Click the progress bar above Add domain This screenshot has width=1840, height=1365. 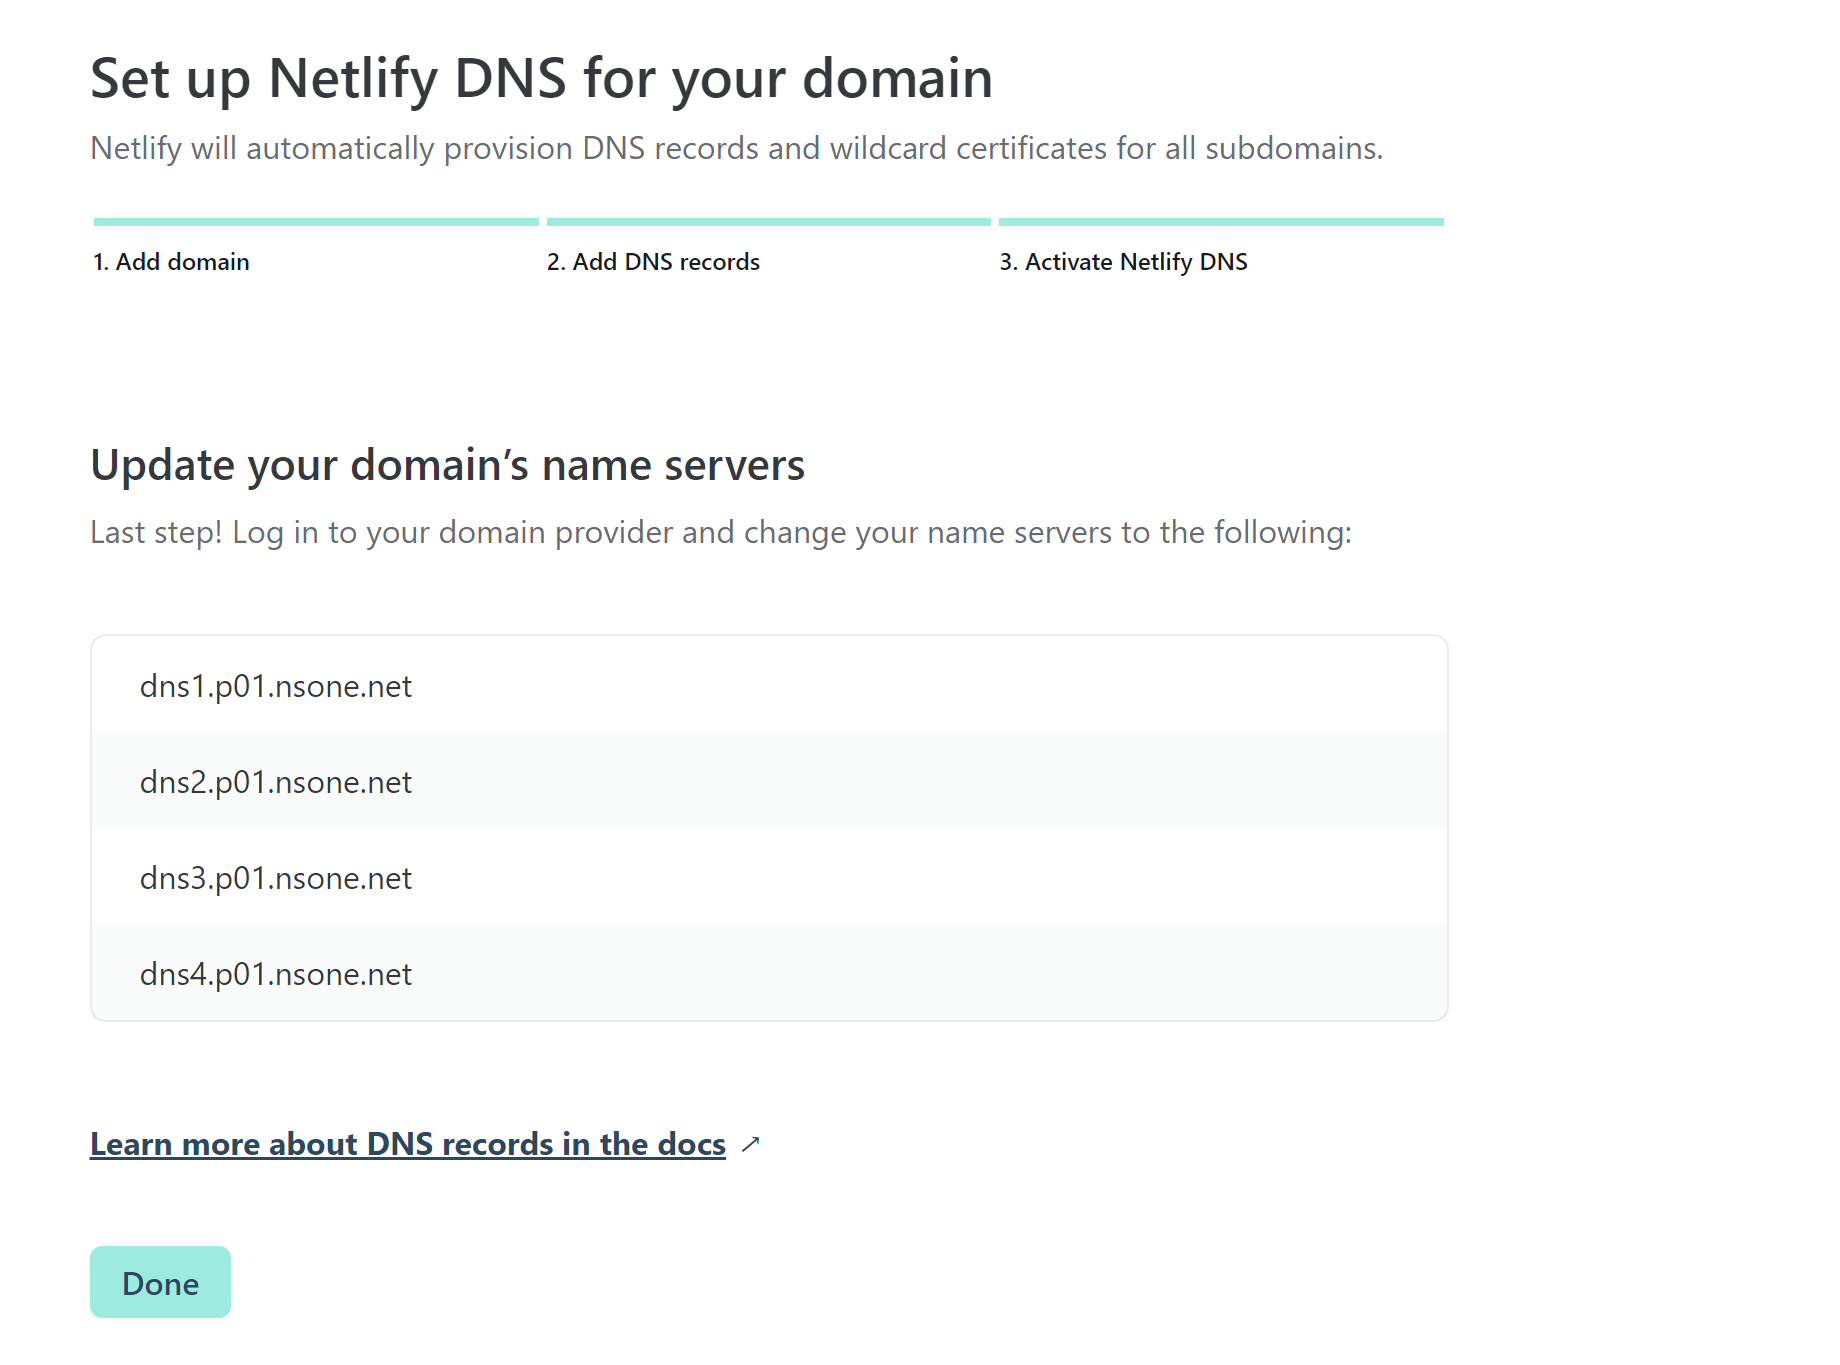point(316,222)
